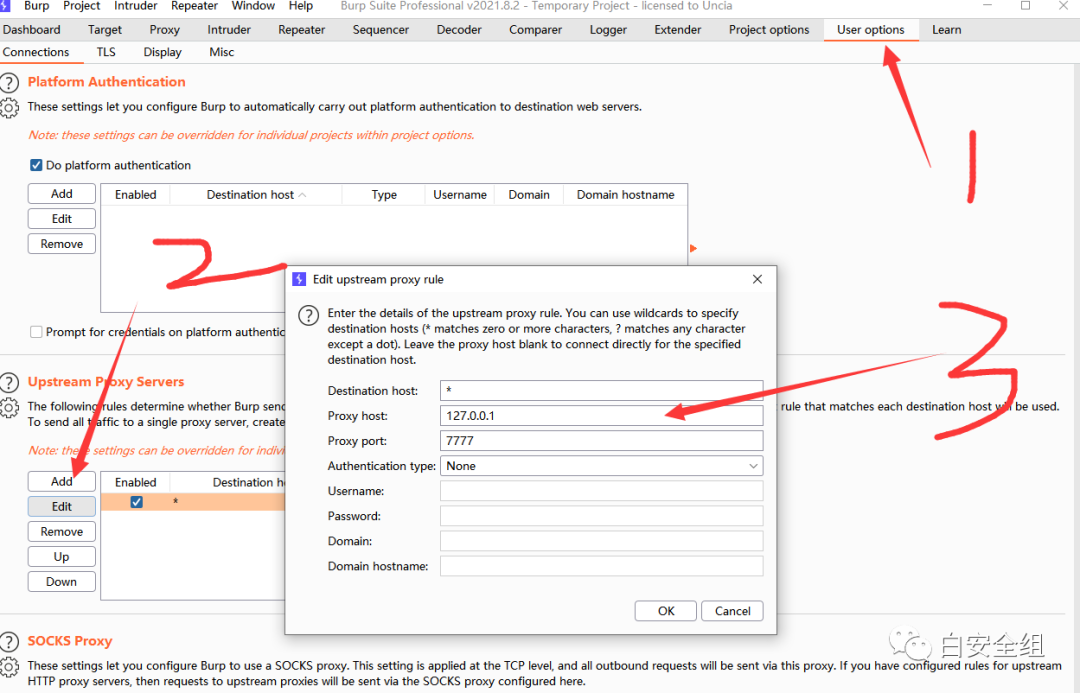Viewport: 1080px width, 693px height.
Task: Switch to the Proxy tab
Action: (x=165, y=30)
